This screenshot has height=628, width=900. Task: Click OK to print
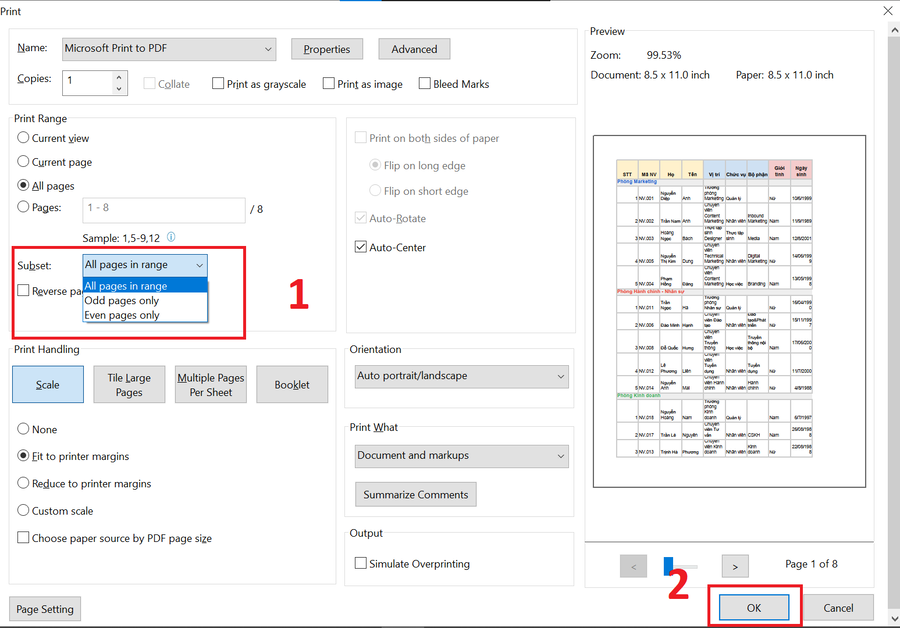(x=754, y=608)
